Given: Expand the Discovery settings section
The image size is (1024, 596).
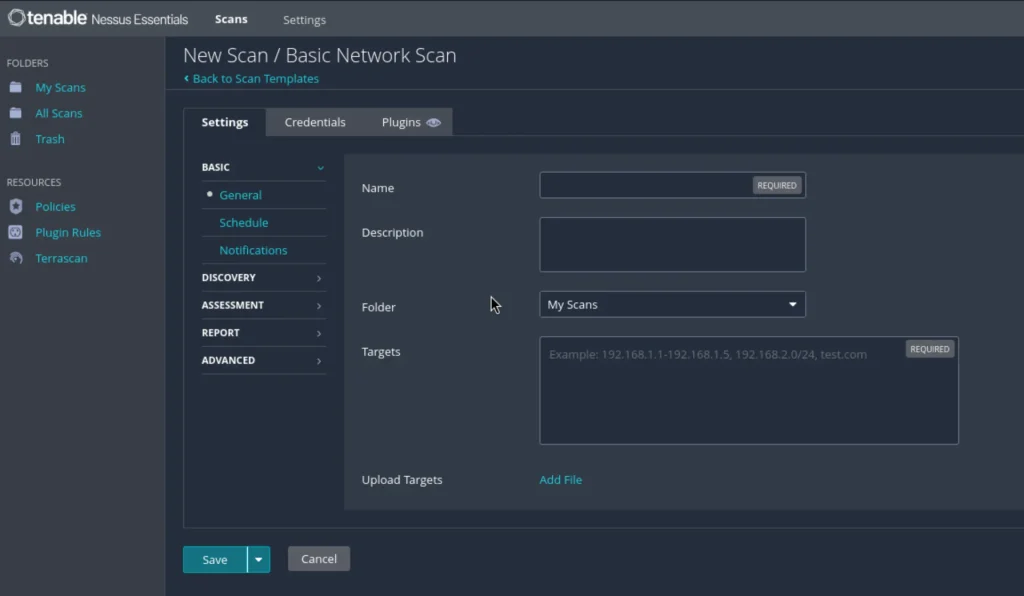Looking at the screenshot, I should 263,277.
